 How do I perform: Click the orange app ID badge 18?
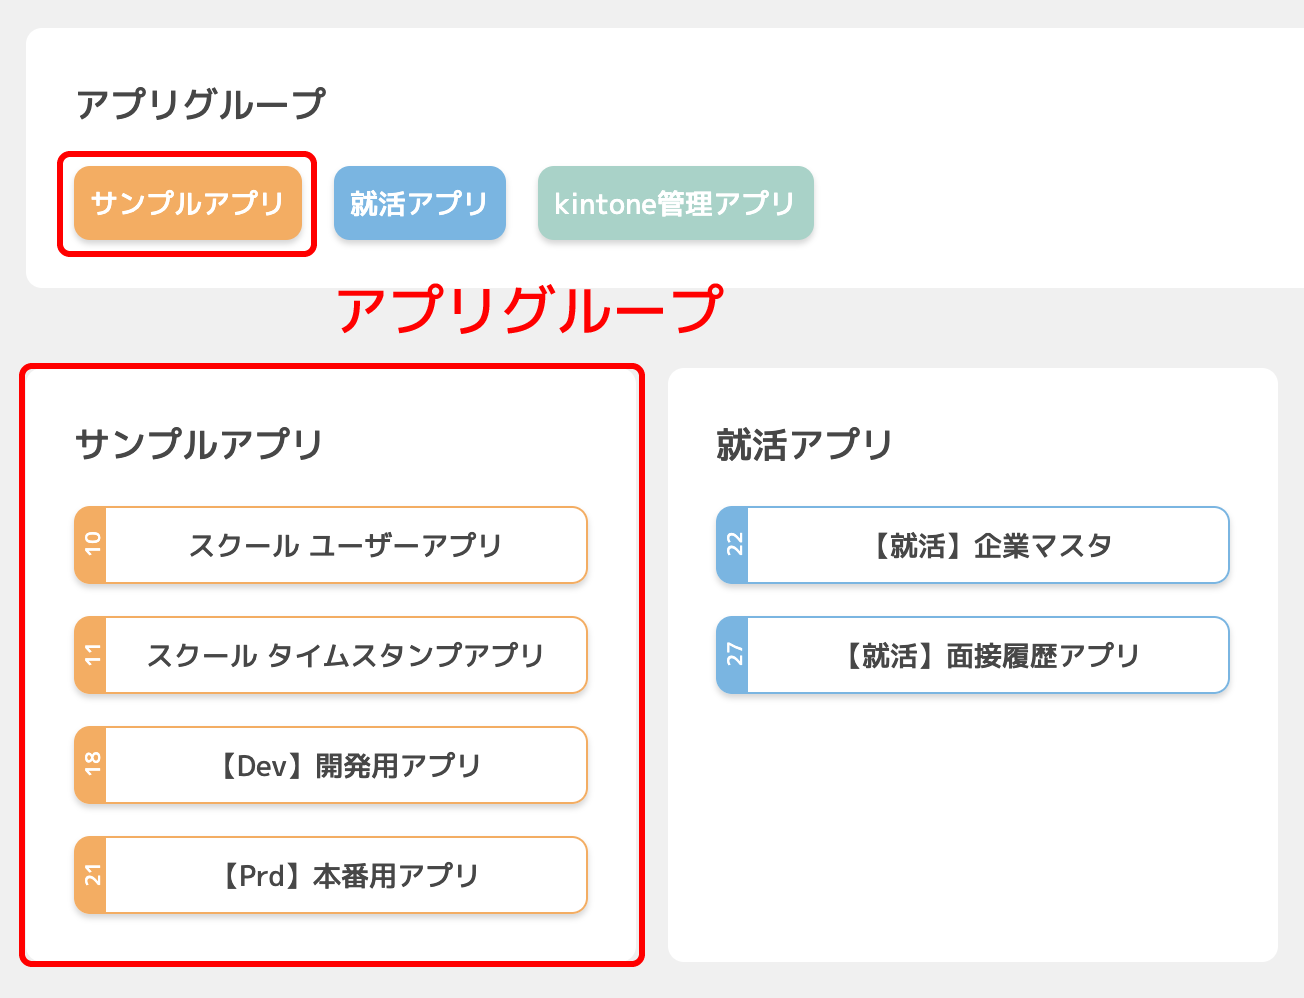click(92, 765)
